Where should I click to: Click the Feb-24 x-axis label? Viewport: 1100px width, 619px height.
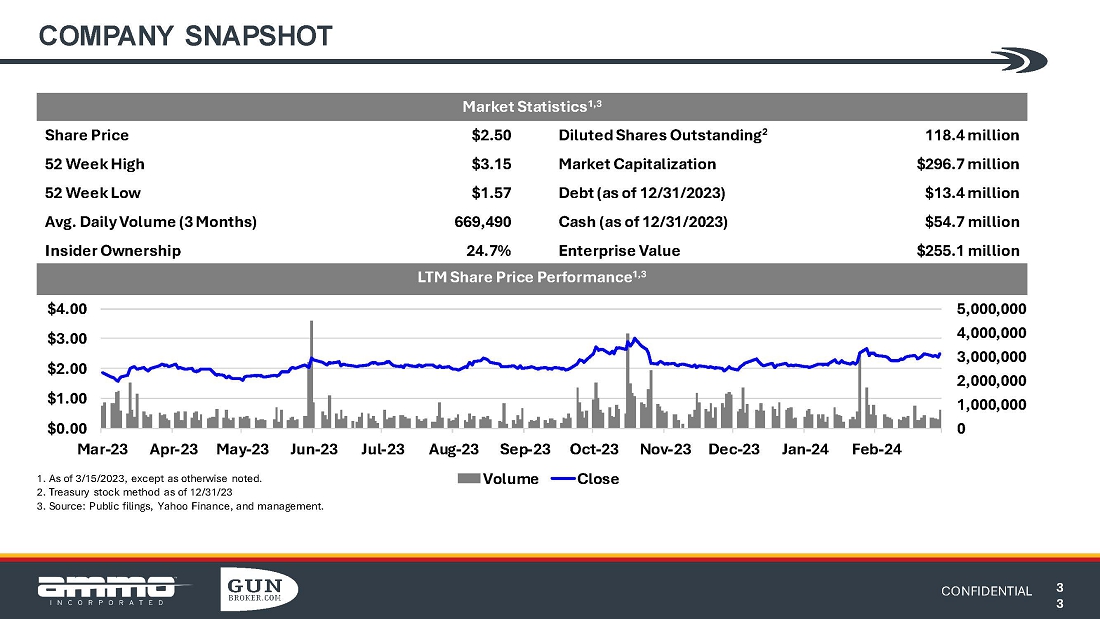coord(876,449)
